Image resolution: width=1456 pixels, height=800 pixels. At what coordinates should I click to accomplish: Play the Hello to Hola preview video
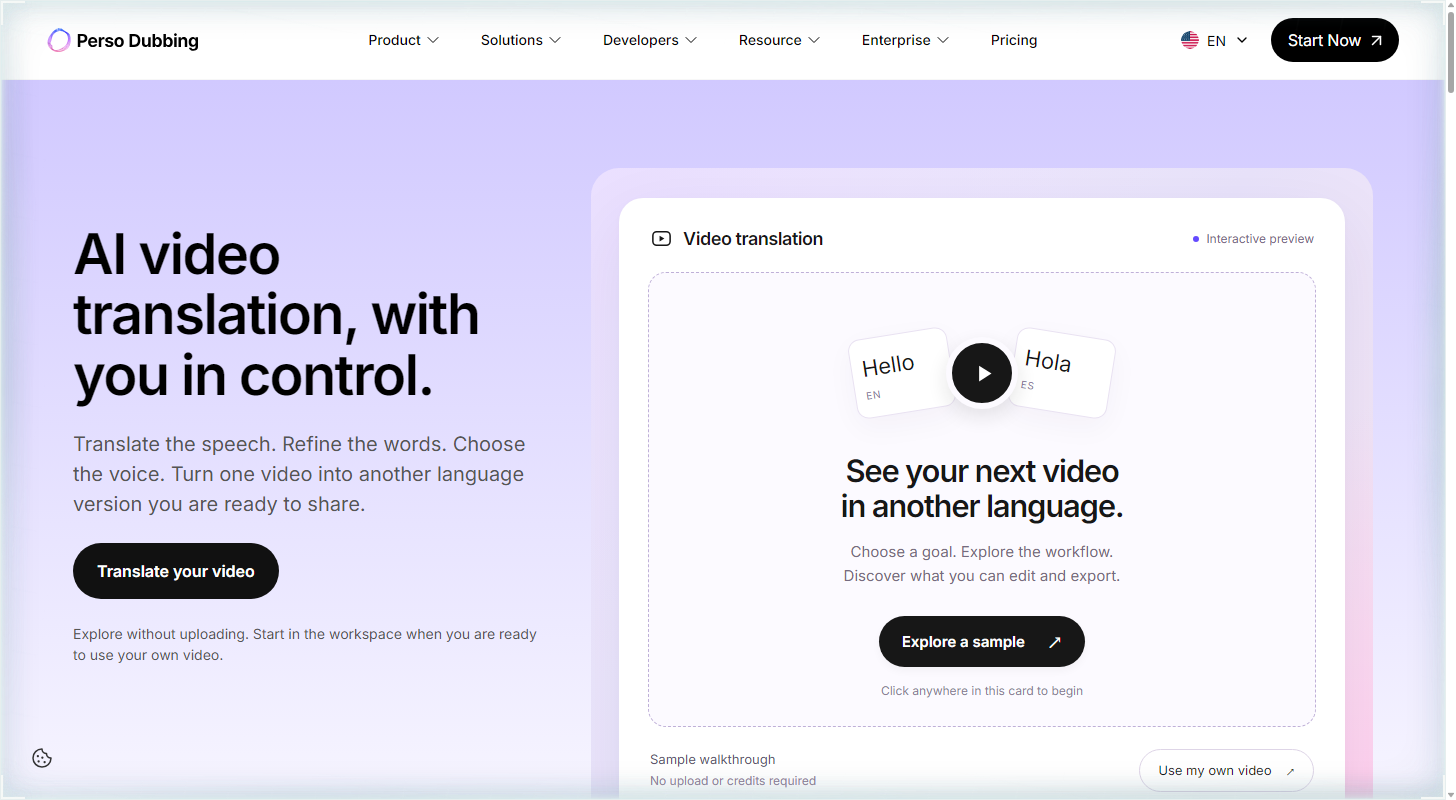[982, 373]
